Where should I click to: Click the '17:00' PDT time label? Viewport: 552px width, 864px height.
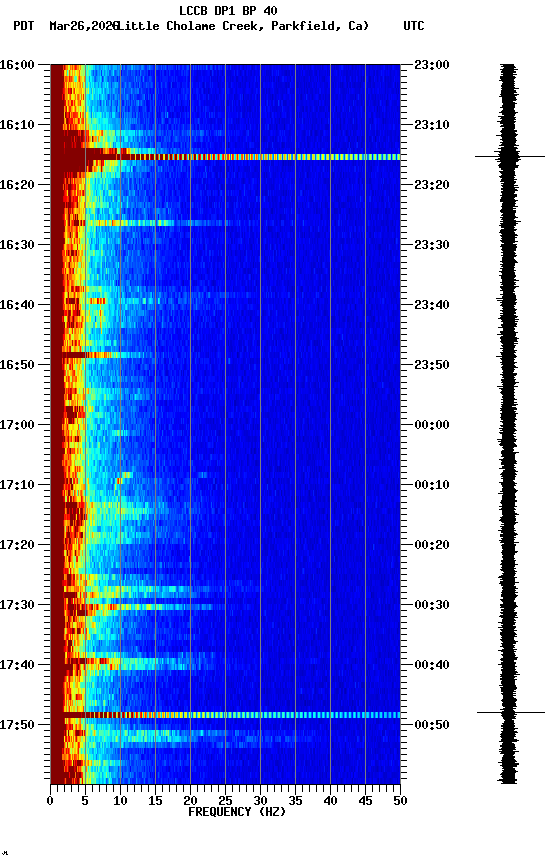tap(17, 425)
